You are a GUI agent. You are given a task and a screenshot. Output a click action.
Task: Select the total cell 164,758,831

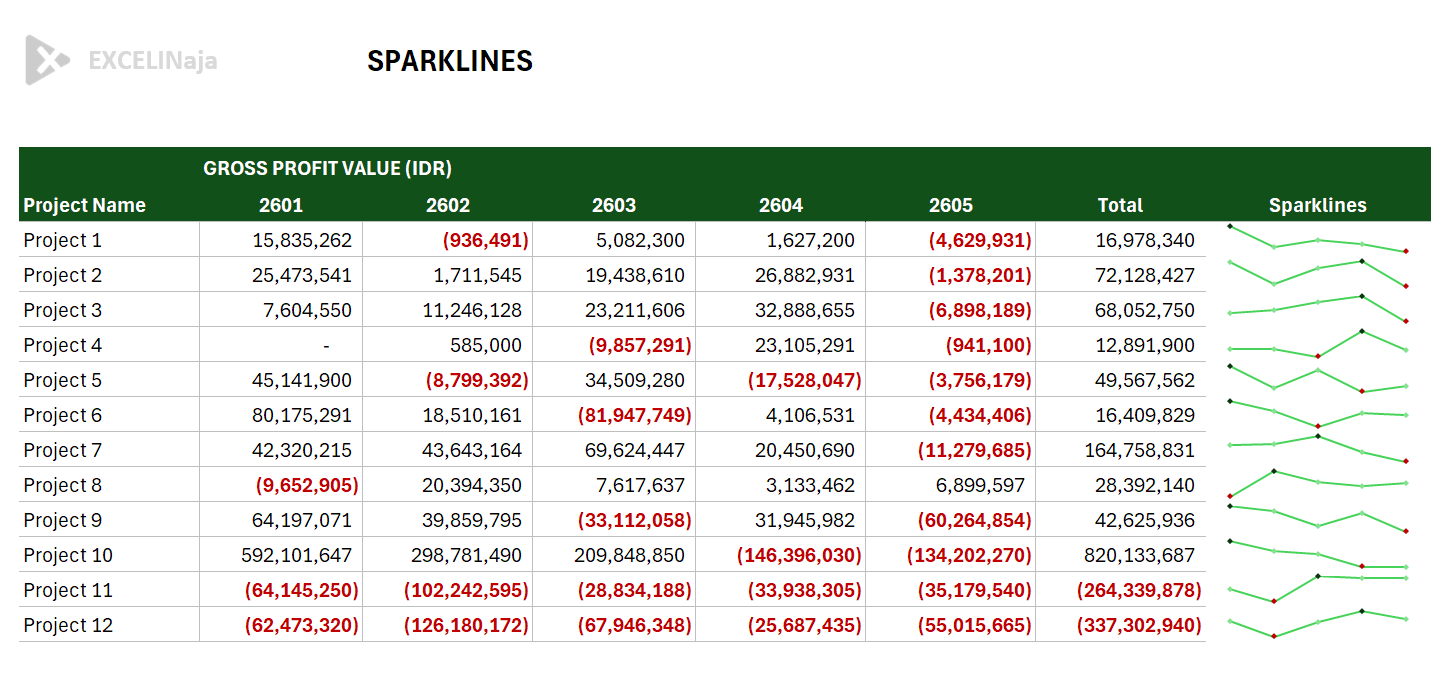point(1121,450)
